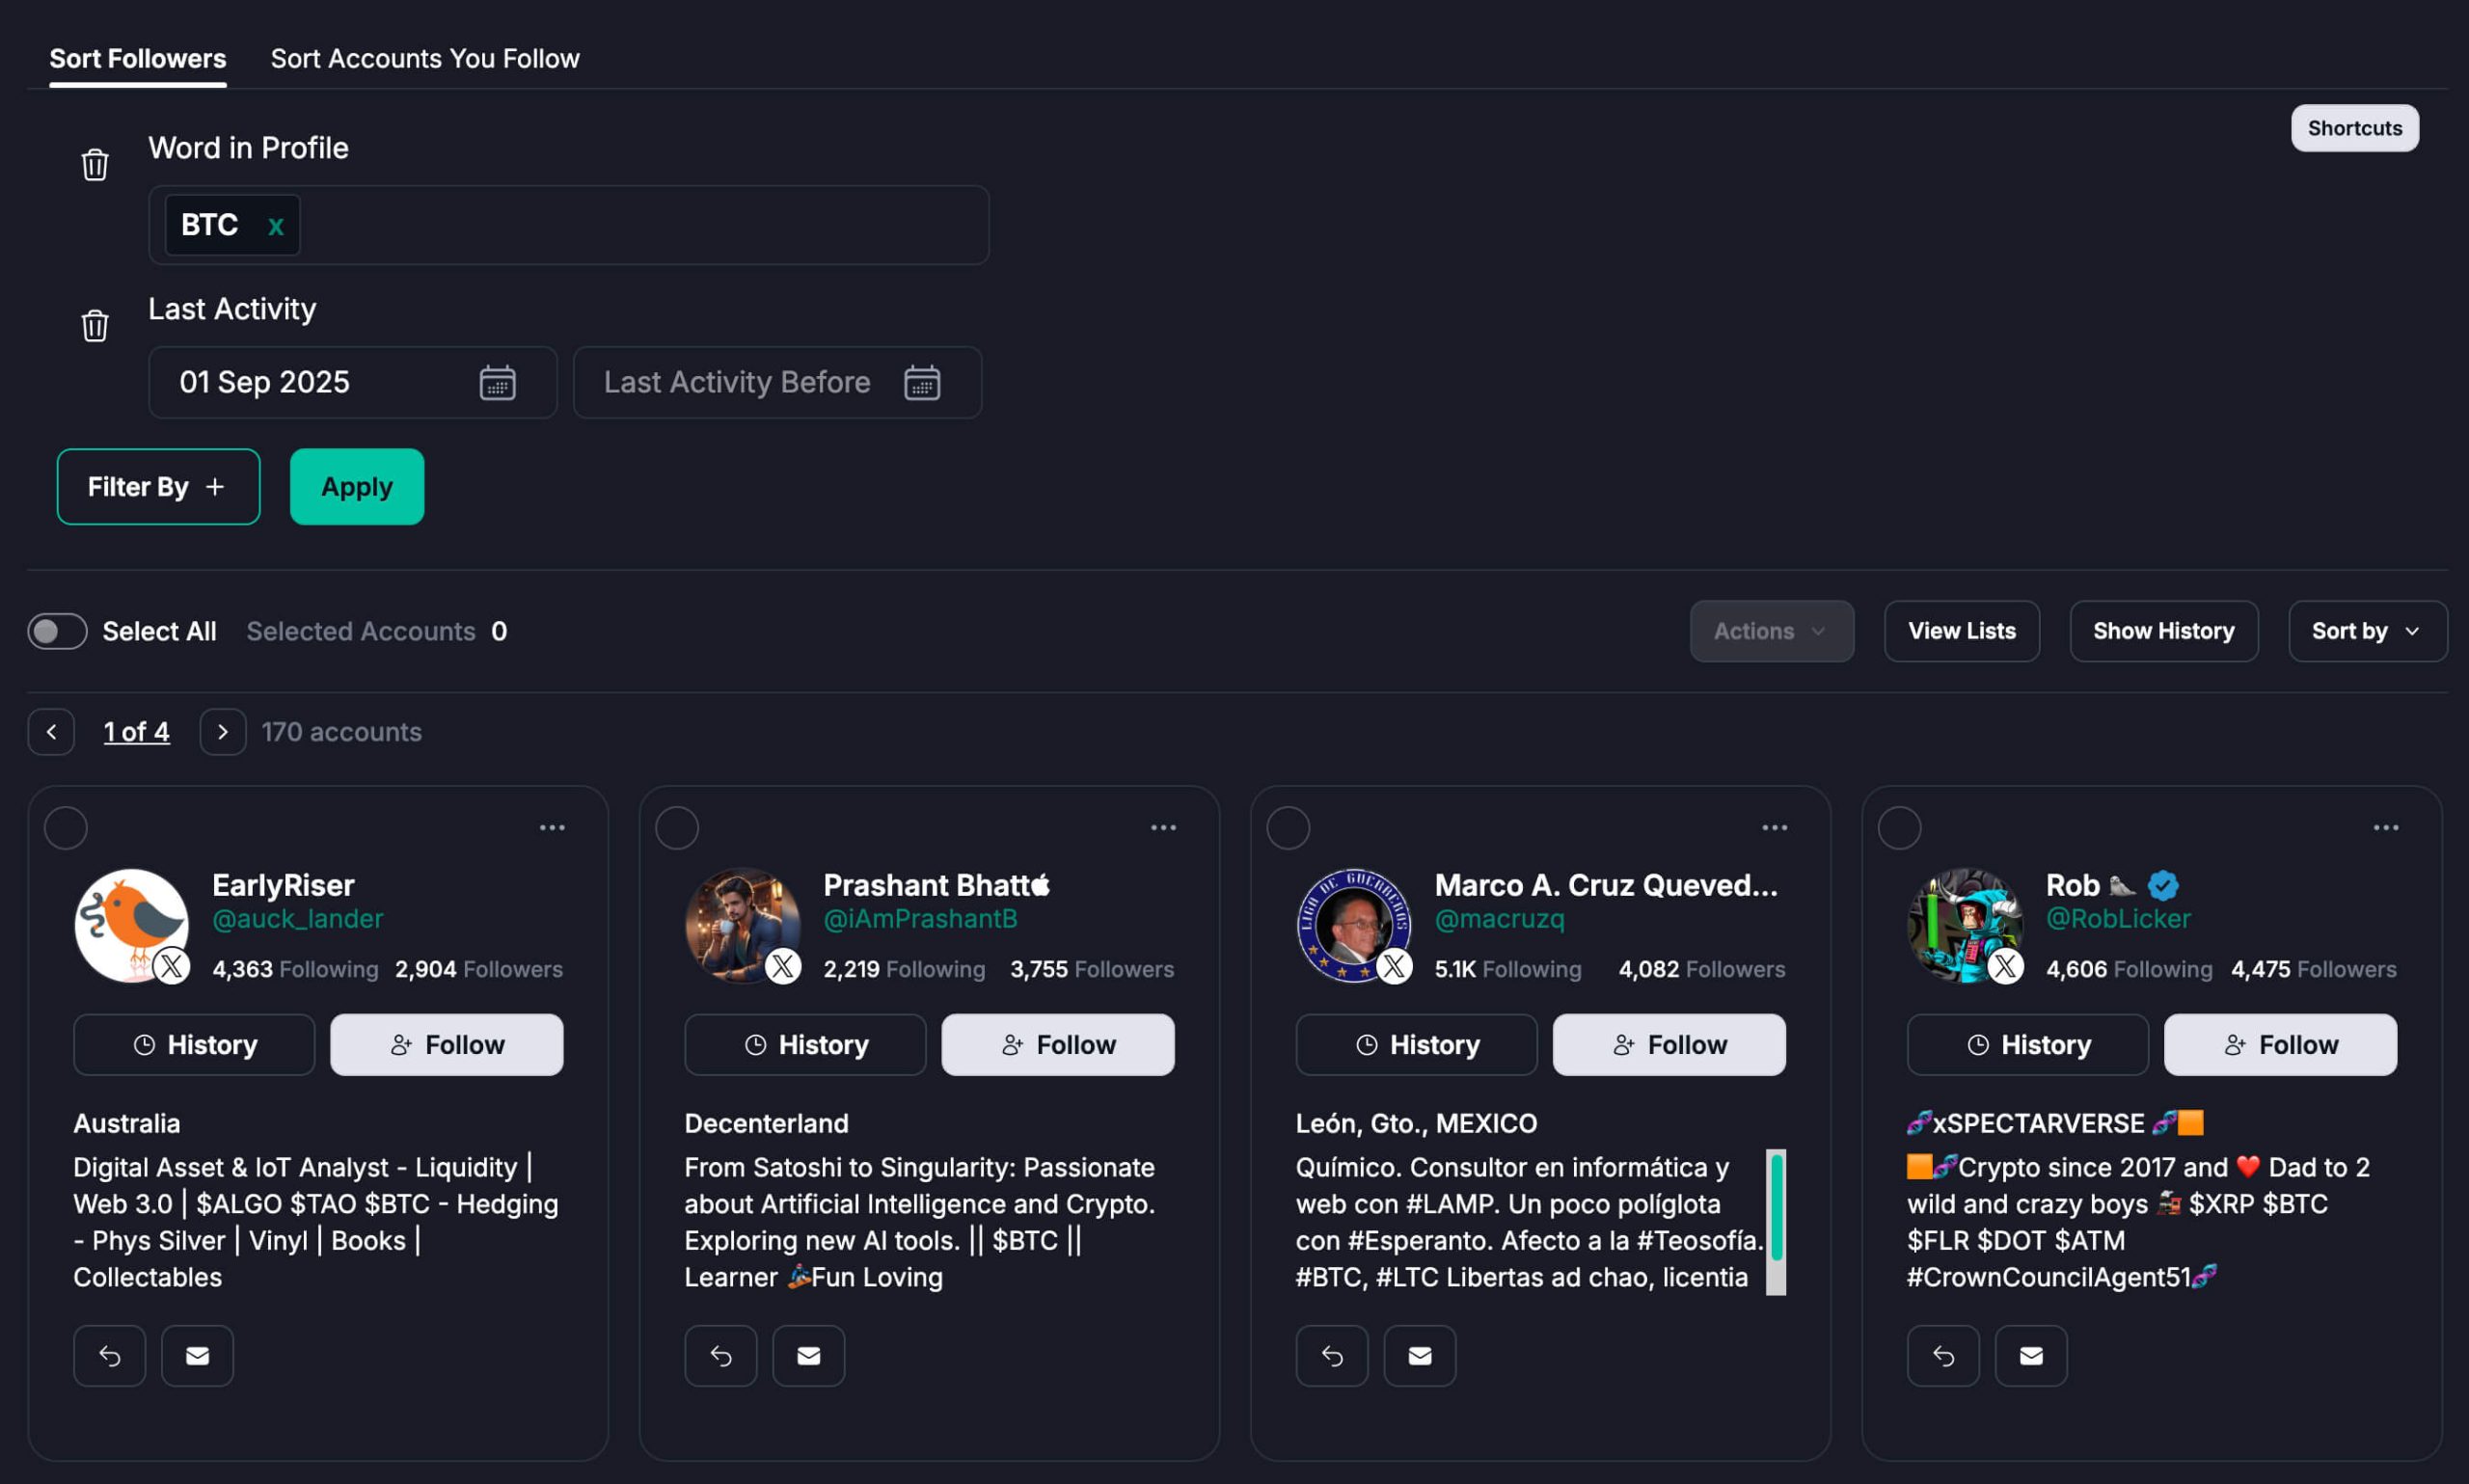Screen dimensions: 2469x1484
Task: Open calendar for Last Activity Before
Action: (921, 383)
